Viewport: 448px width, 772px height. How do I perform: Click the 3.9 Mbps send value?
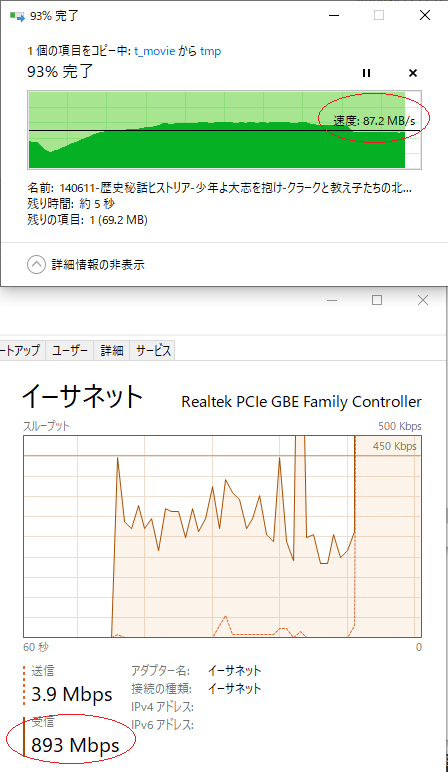point(72,694)
